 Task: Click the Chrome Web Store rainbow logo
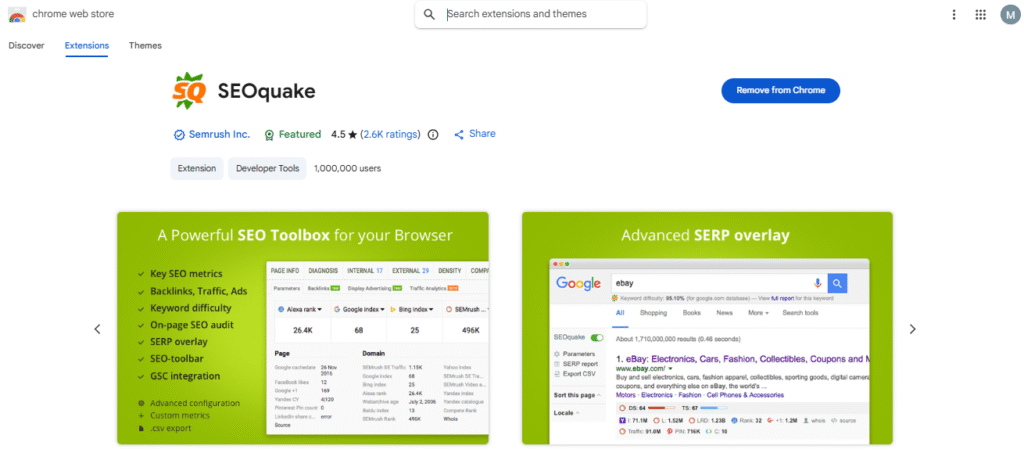click(17, 15)
